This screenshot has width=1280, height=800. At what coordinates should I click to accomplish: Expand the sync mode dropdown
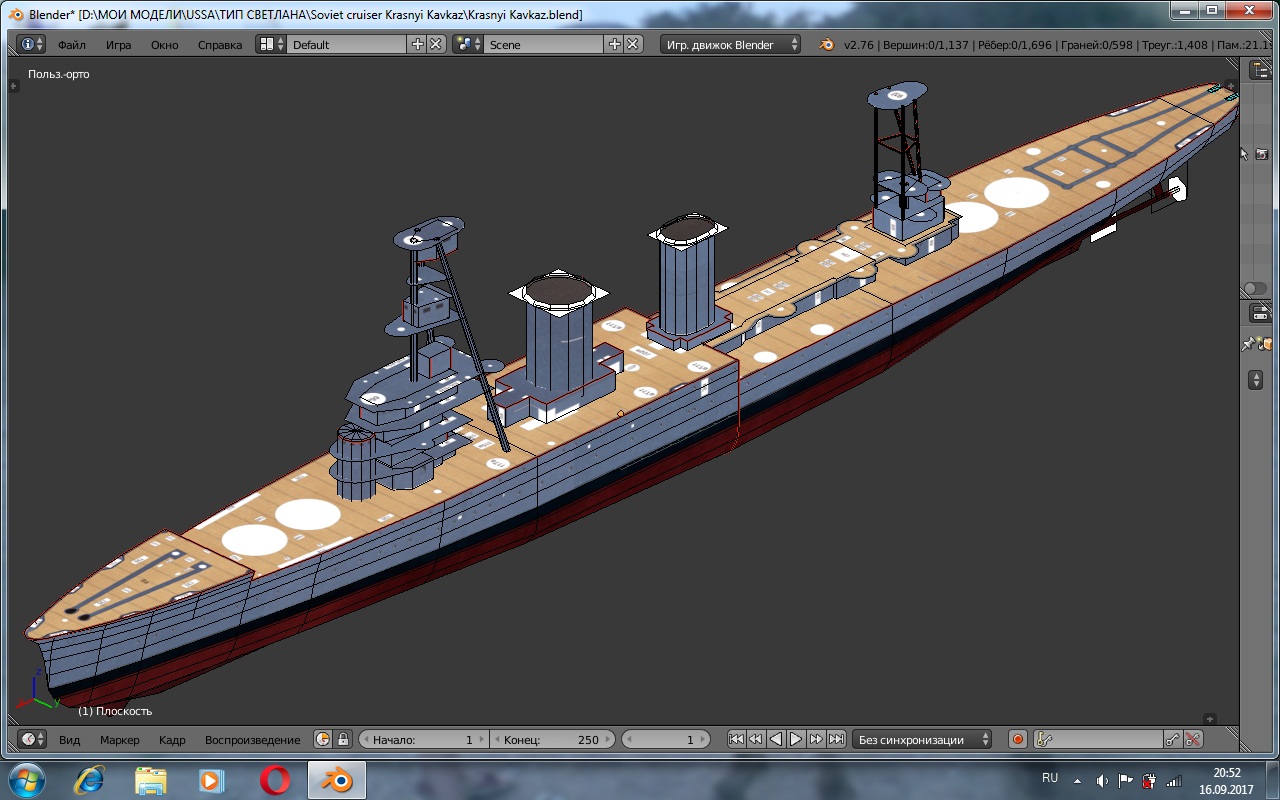pyautogui.click(x=923, y=740)
